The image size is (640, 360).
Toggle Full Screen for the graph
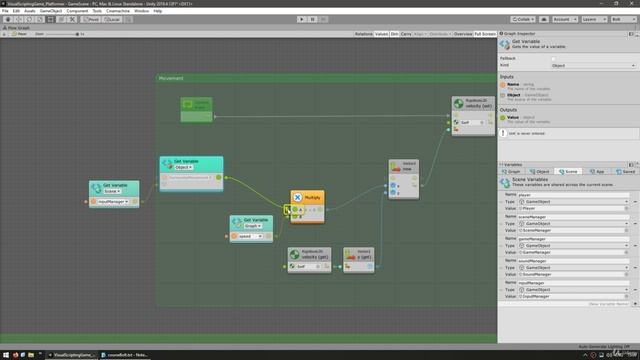(484, 34)
